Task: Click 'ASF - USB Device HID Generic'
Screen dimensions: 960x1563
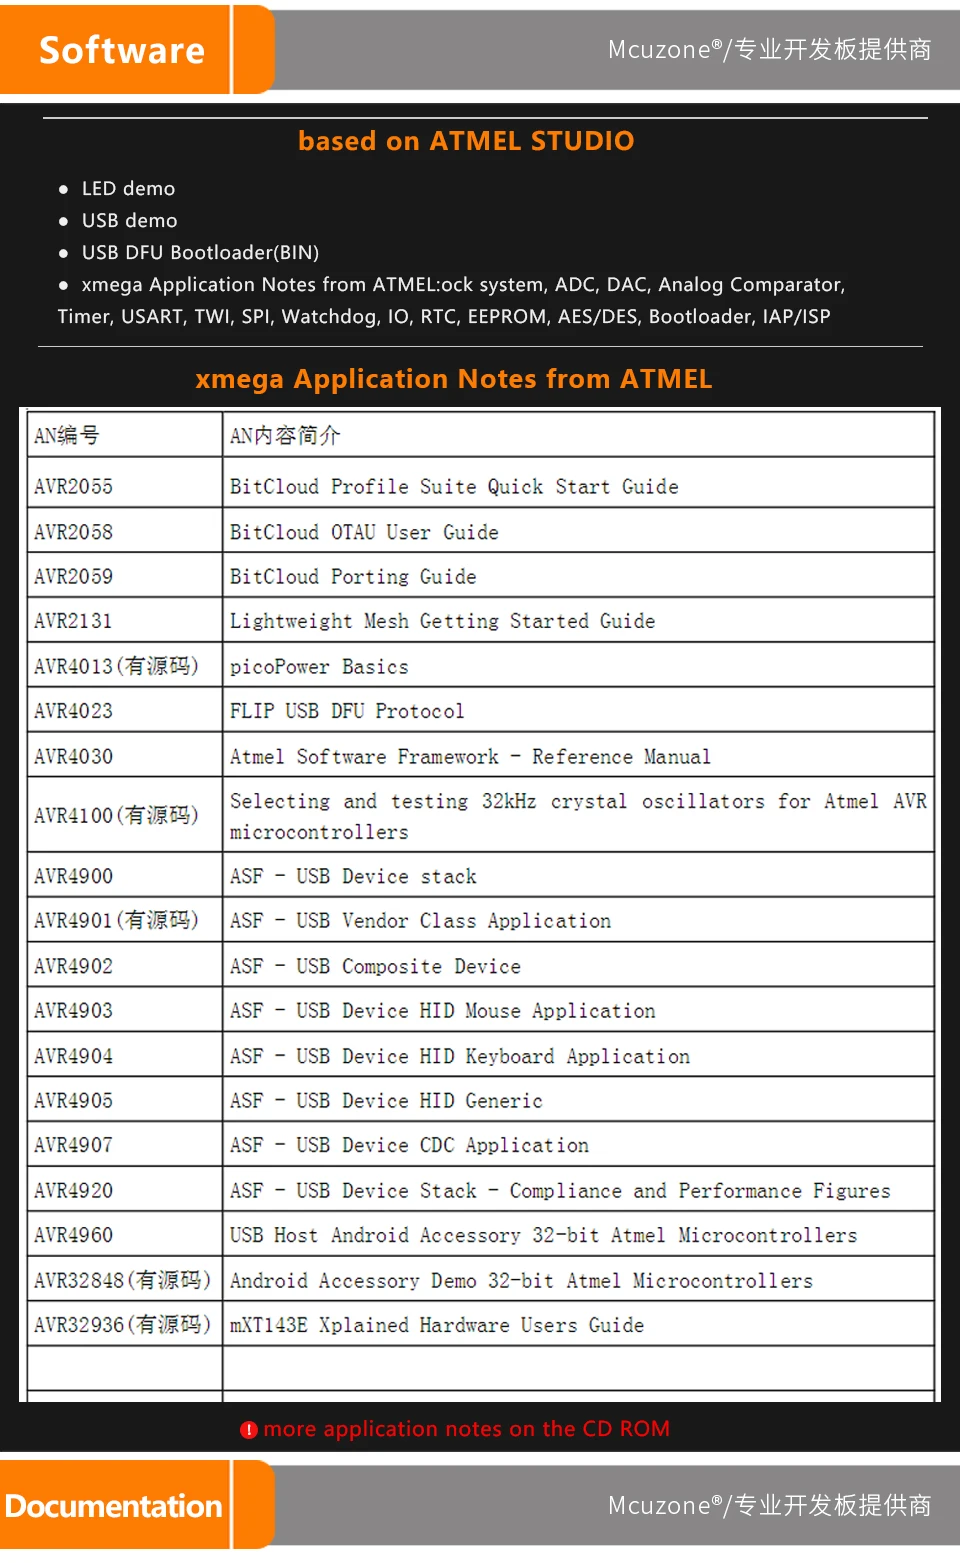Action: pyautogui.click(x=386, y=1100)
